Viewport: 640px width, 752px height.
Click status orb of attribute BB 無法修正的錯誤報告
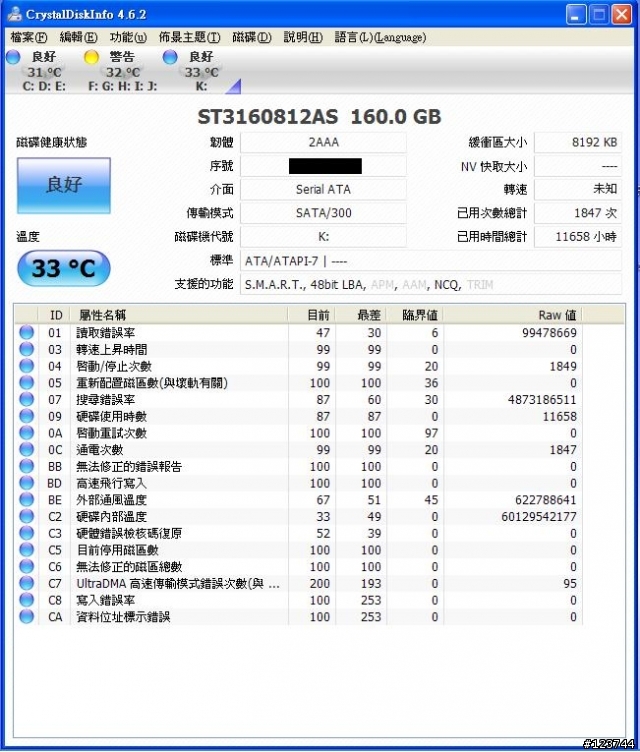(26, 466)
